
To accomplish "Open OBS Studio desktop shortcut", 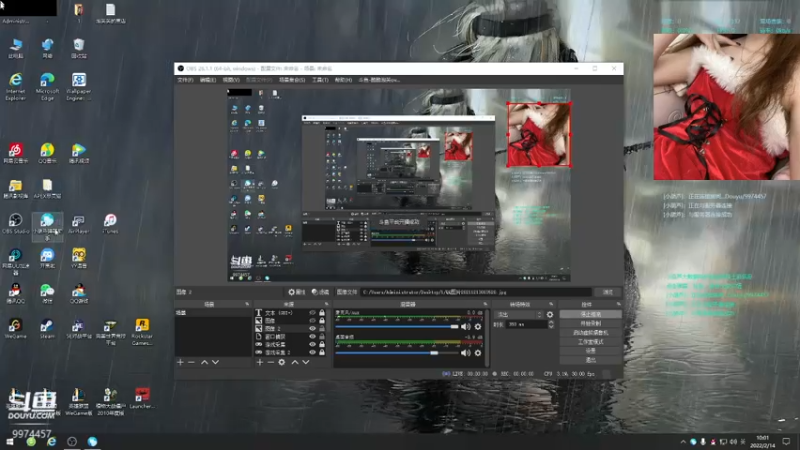I will click(x=15, y=223).
